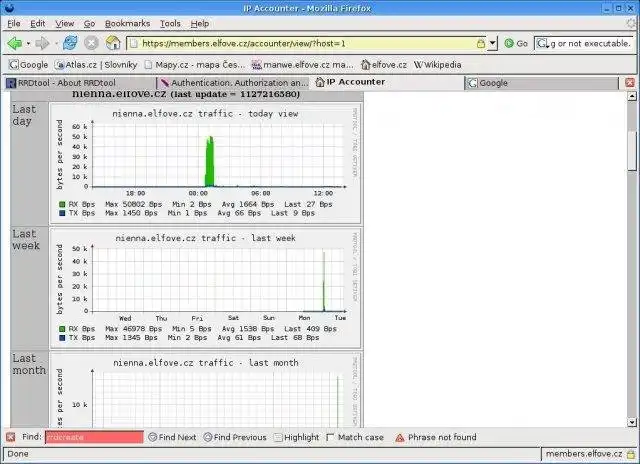Viewport: 640px width, 464px height.
Task: Click Find Next
Action: [x=172, y=437]
